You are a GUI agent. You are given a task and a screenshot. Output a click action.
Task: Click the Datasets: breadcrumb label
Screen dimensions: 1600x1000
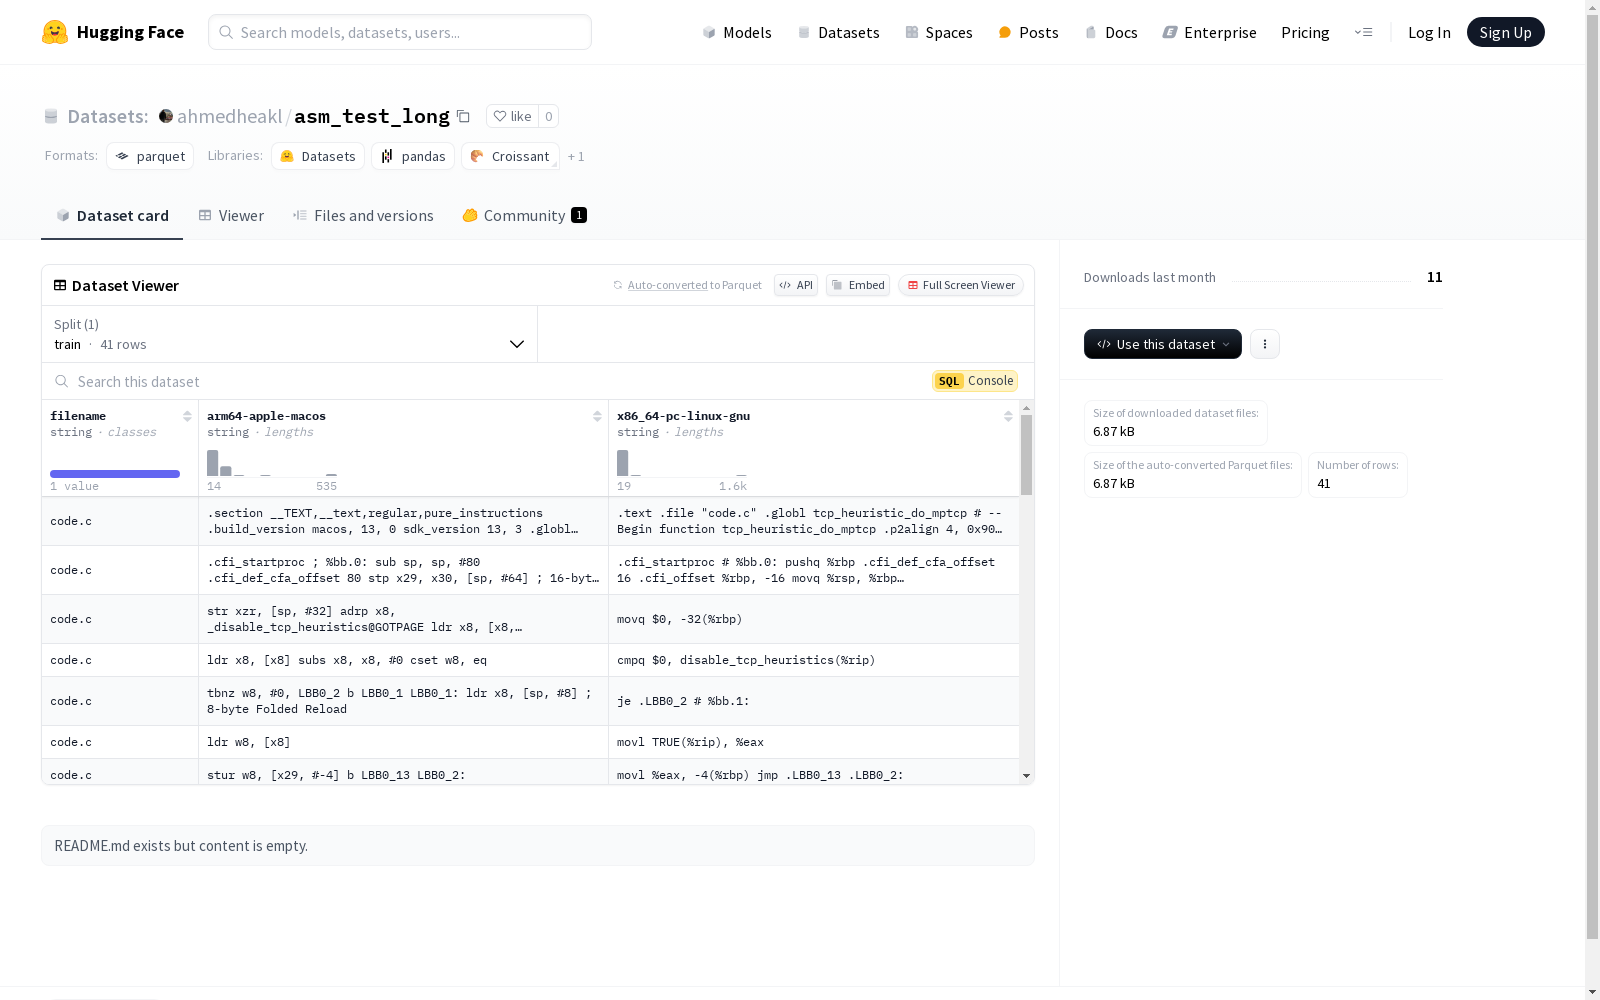click(x=108, y=116)
